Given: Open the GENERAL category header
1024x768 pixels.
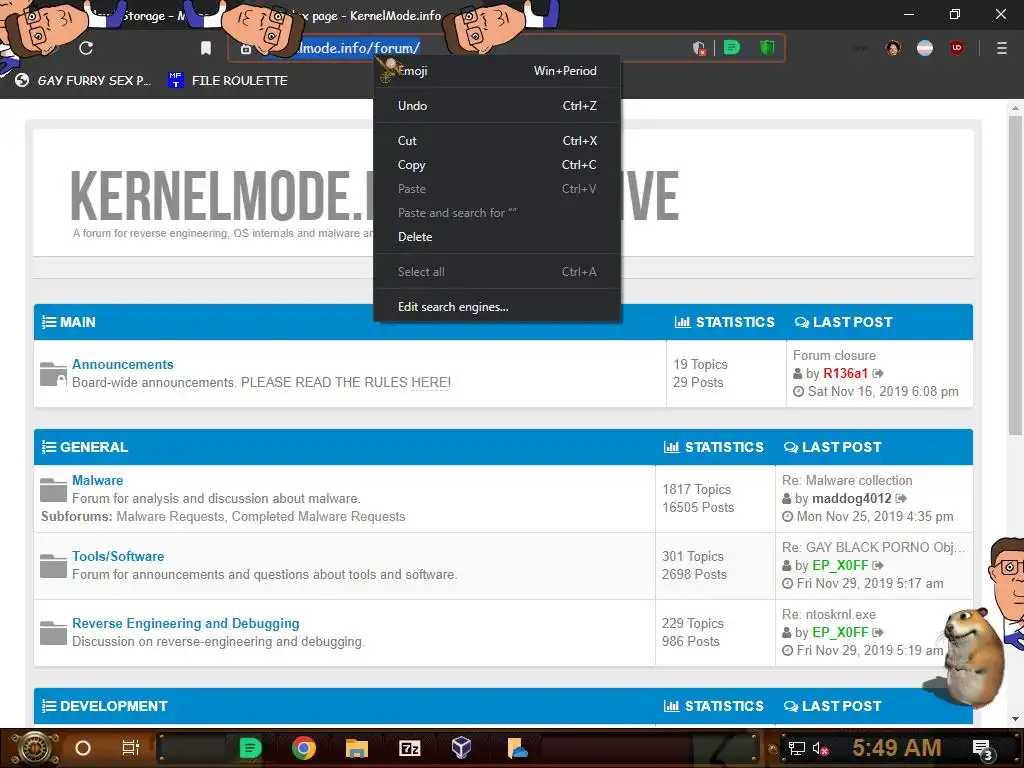Looking at the screenshot, I should (93, 447).
